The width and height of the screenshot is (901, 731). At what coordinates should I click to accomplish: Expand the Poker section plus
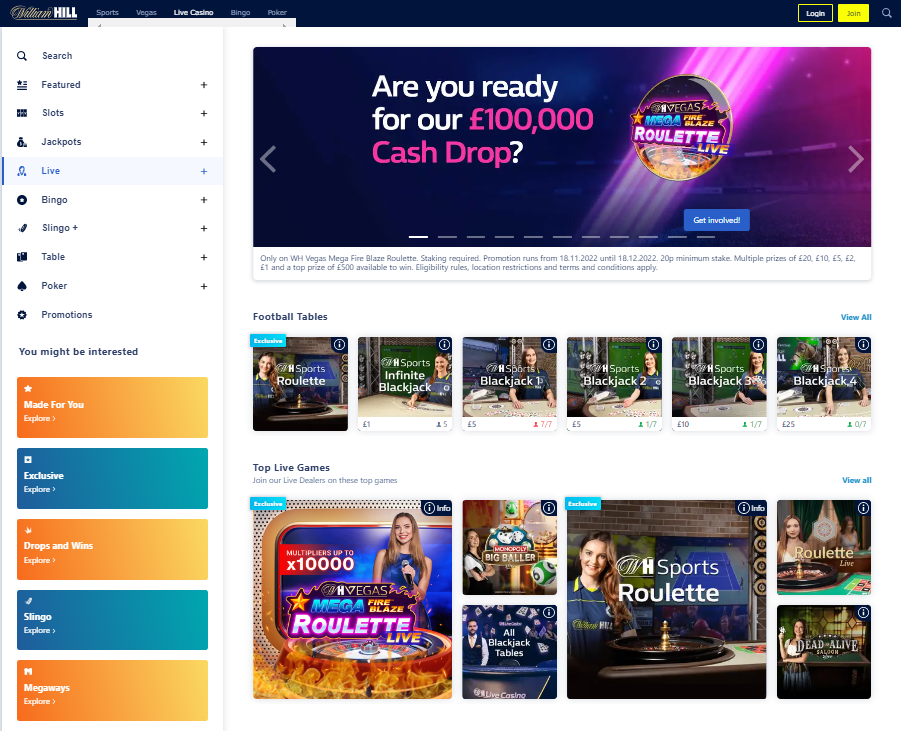pos(203,286)
